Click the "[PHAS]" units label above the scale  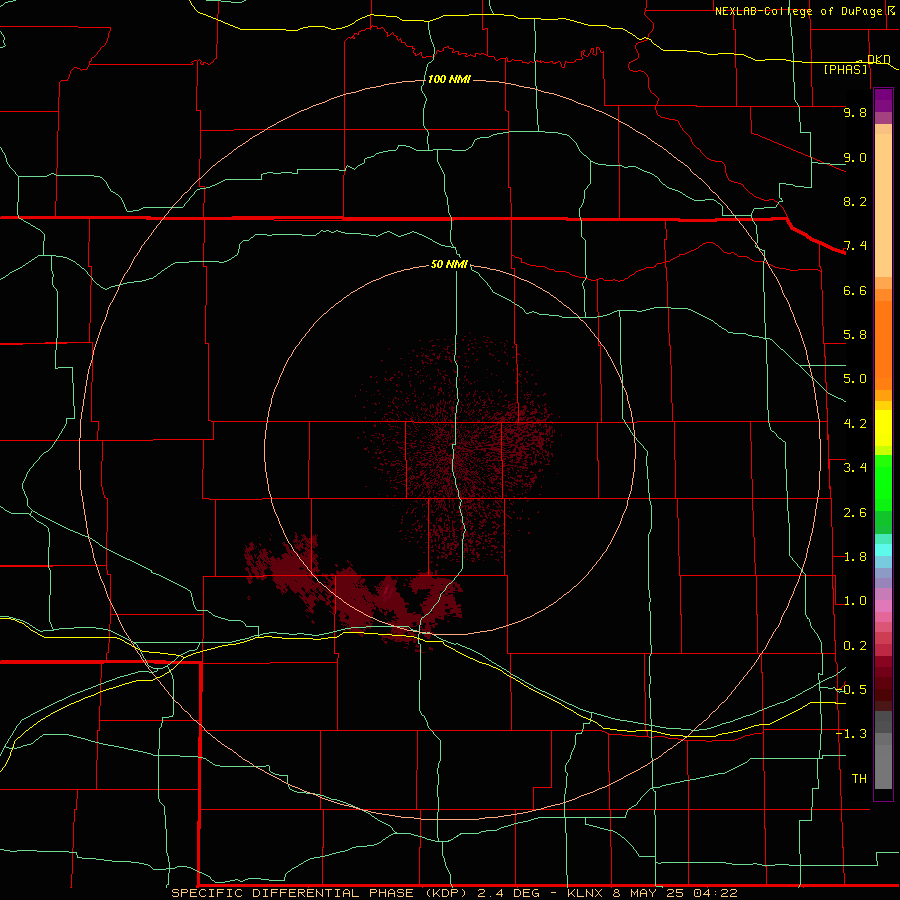pos(845,69)
